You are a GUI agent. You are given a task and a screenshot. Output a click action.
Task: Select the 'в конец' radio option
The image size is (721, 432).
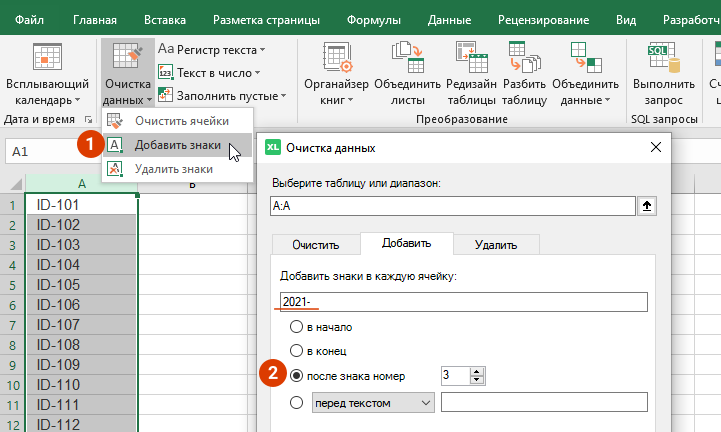(x=295, y=351)
